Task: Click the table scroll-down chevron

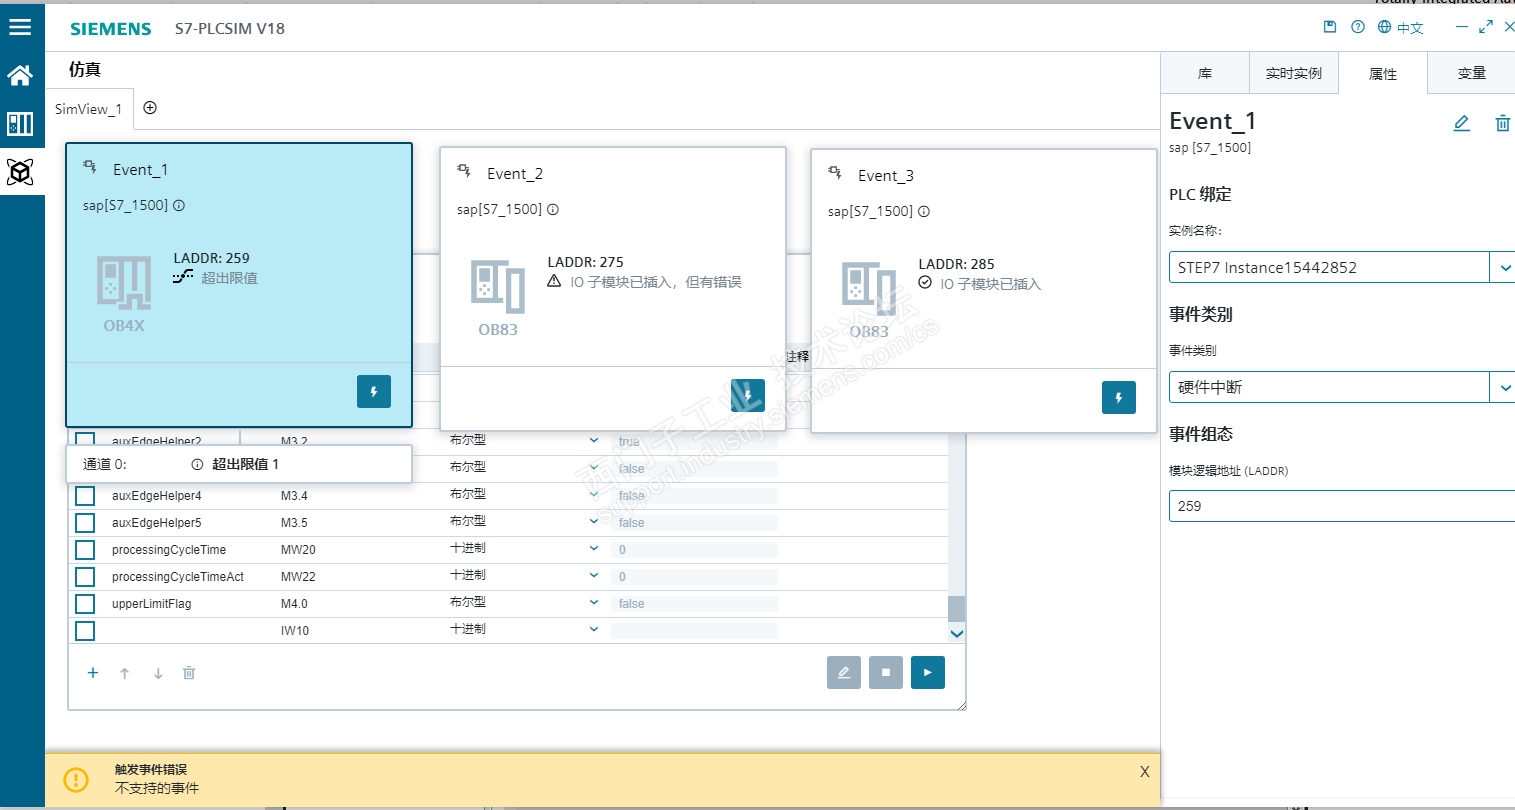Action: 957,633
